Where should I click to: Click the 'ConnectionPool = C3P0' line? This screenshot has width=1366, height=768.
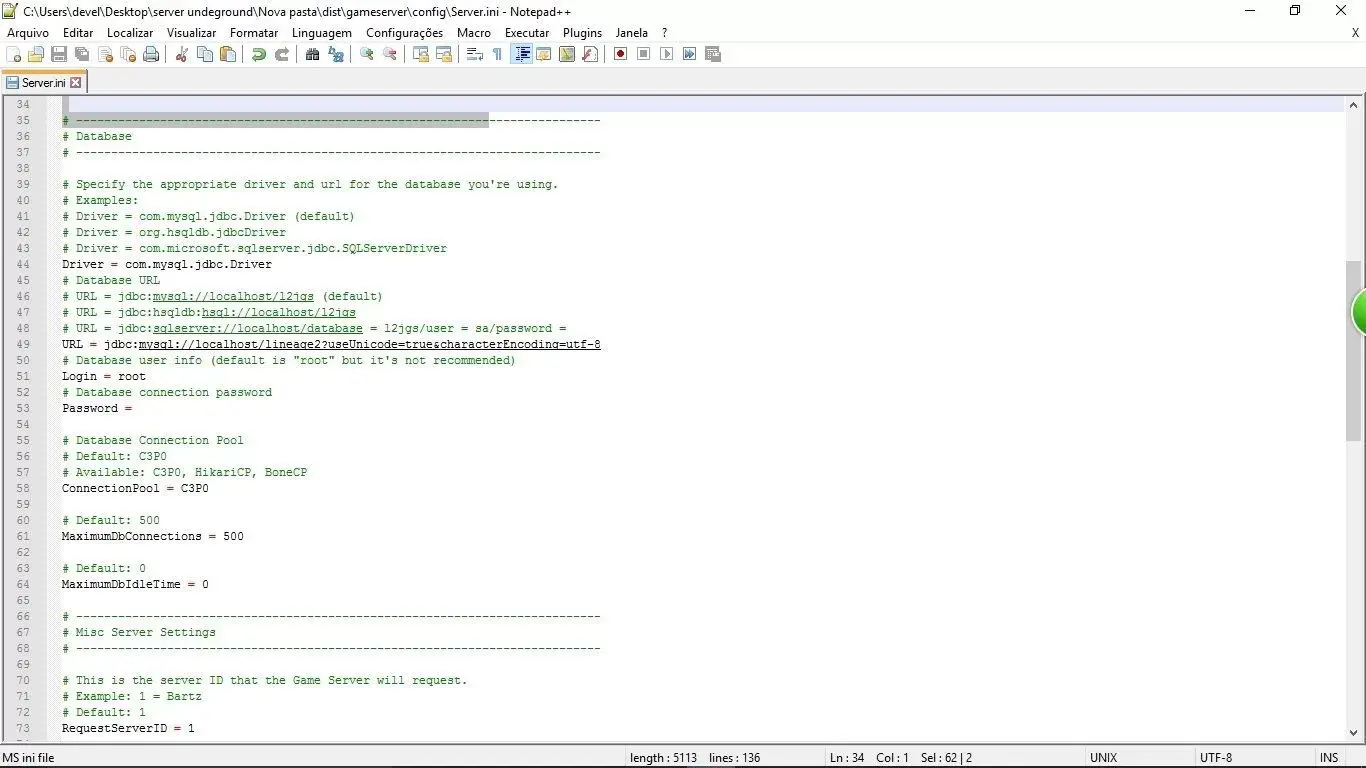tap(135, 488)
